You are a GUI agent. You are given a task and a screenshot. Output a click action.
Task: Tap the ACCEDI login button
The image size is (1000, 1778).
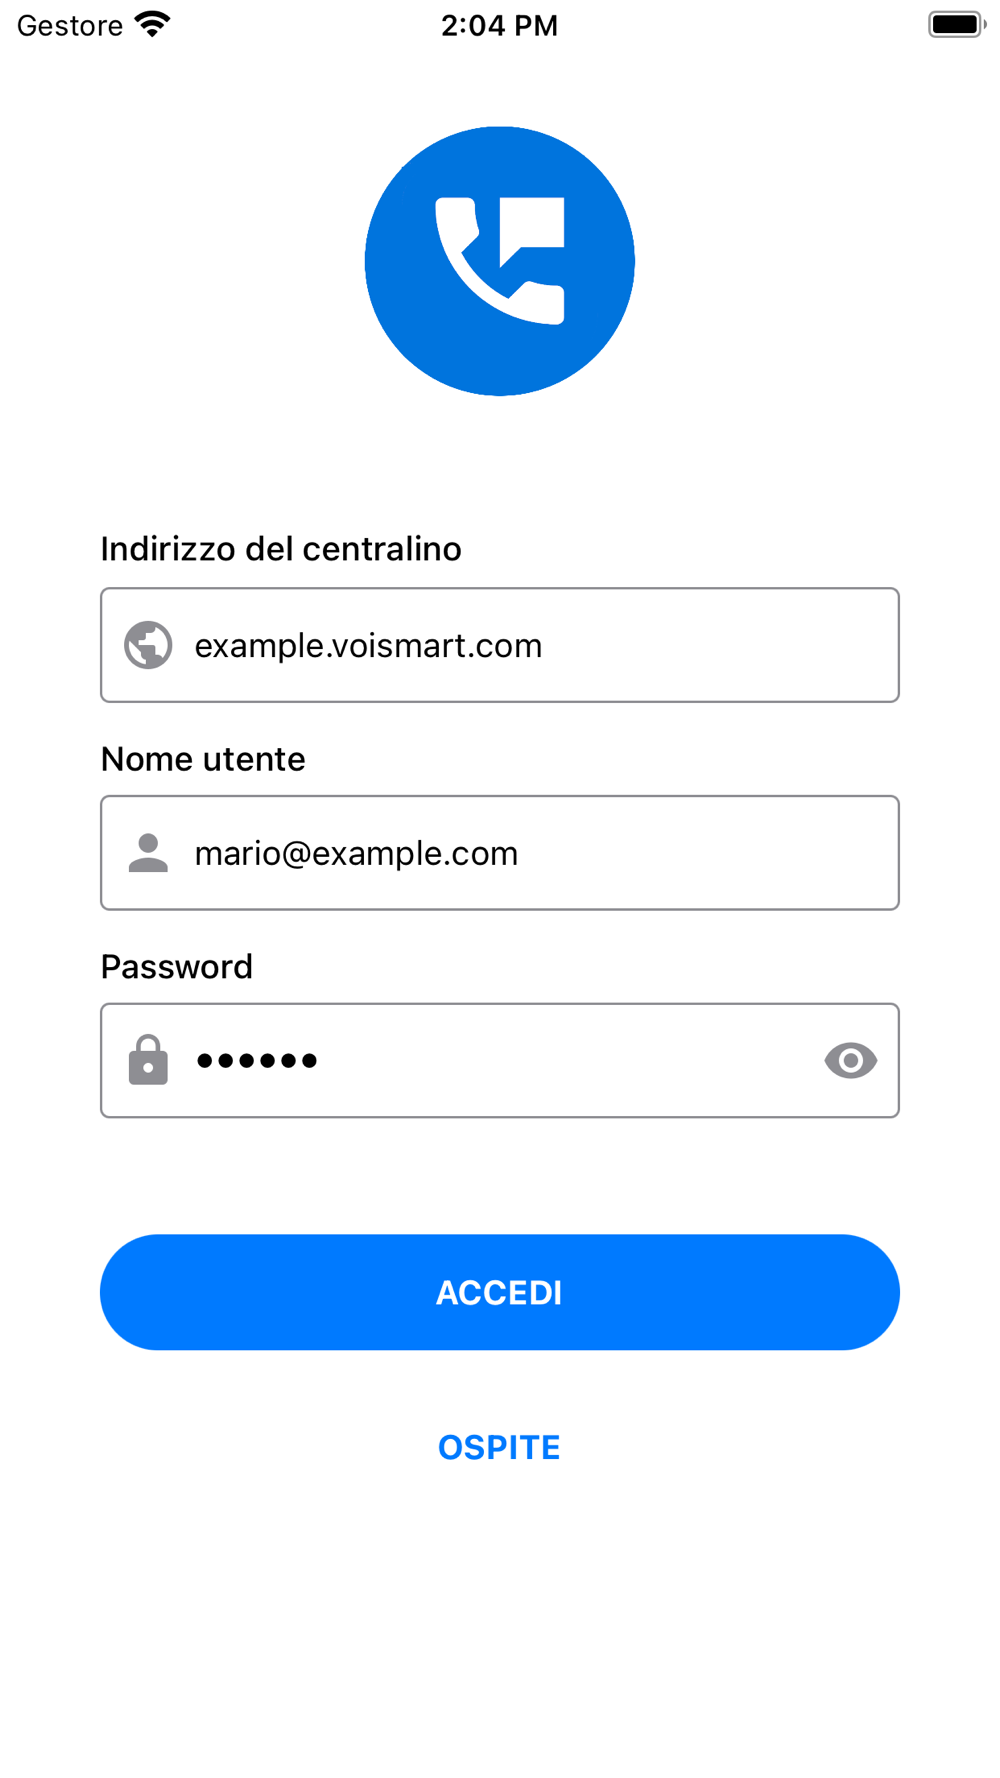click(x=500, y=1292)
